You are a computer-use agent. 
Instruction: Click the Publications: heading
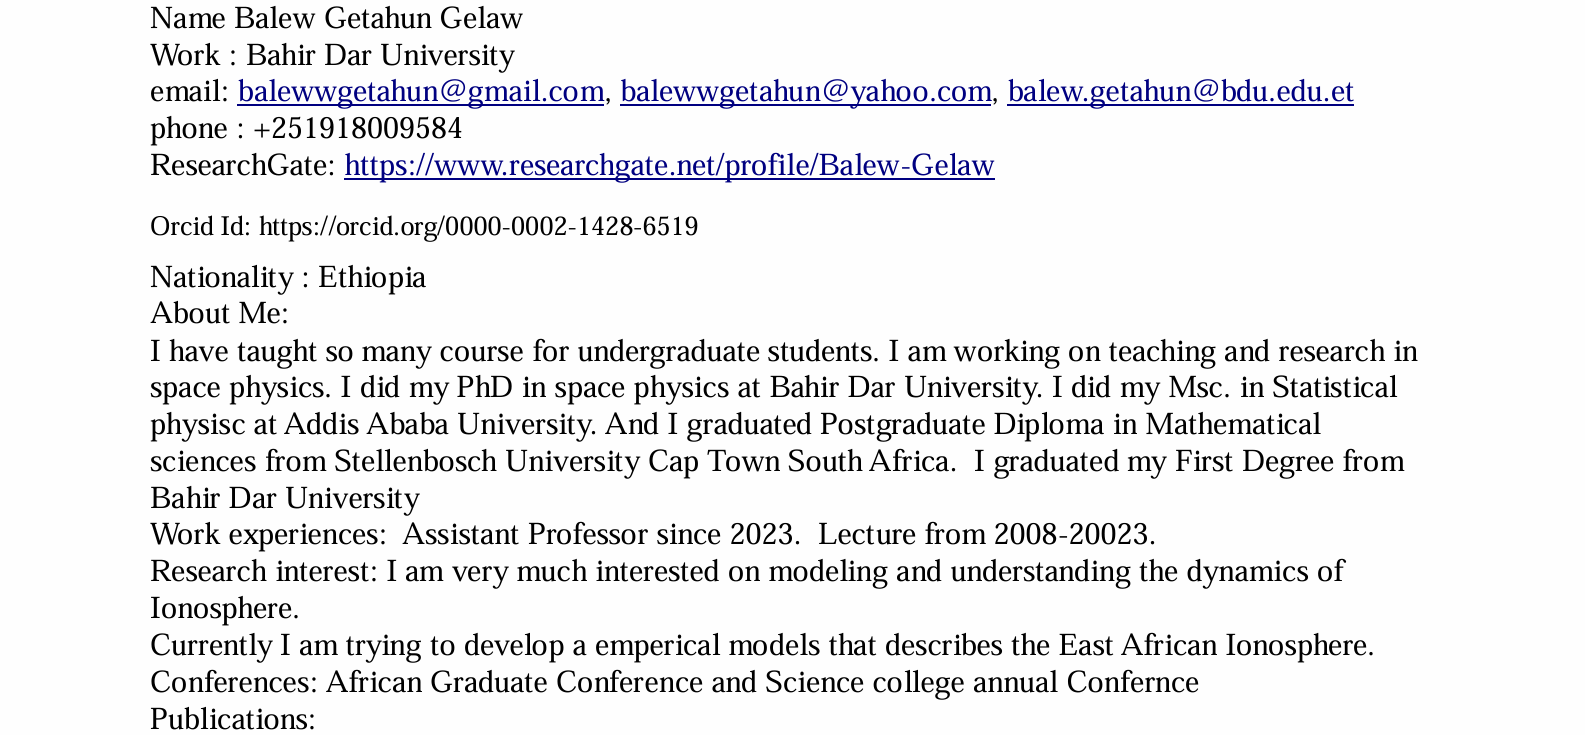point(232,719)
